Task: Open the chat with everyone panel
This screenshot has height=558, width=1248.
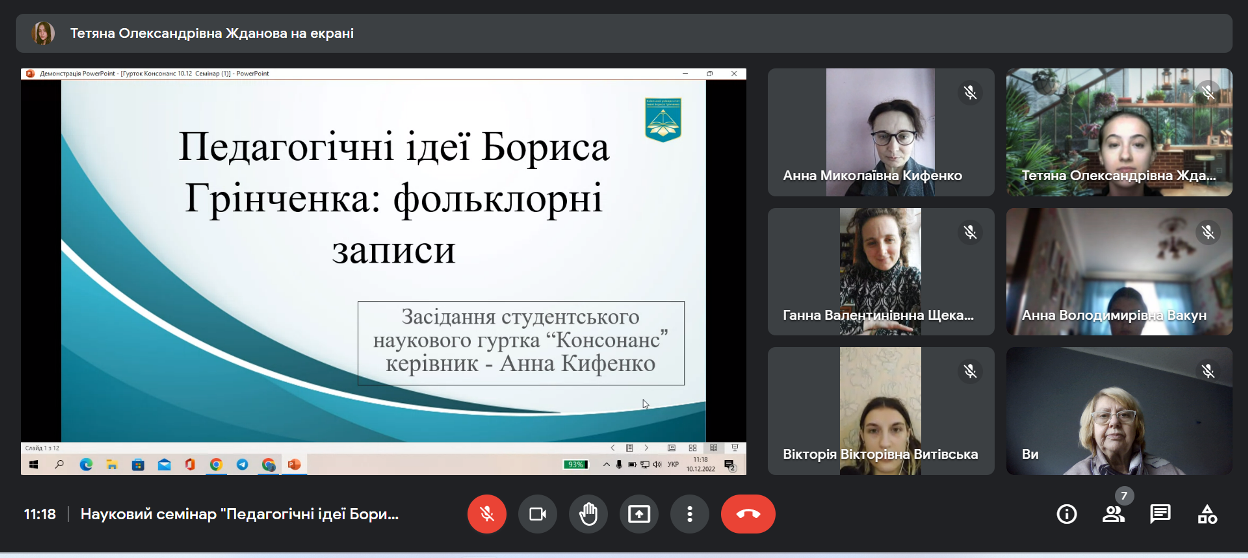Action: click(x=1160, y=514)
